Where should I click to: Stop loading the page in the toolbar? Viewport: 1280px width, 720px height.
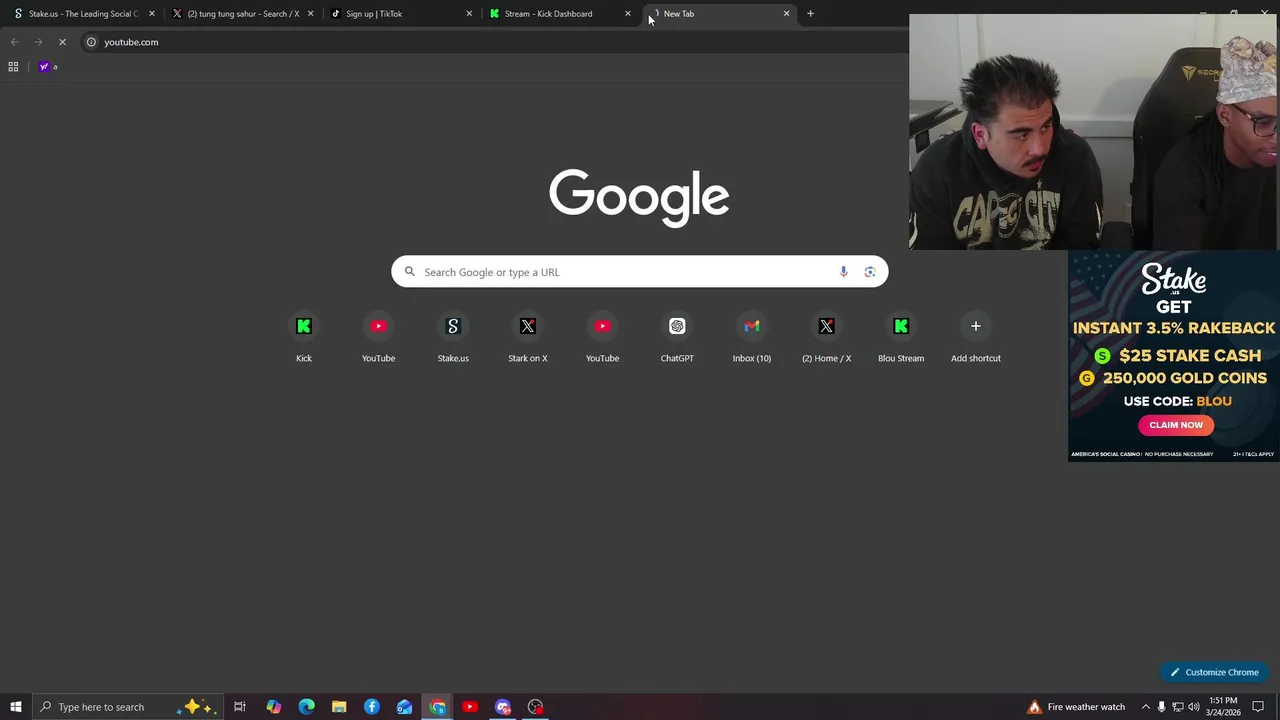[62, 42]
